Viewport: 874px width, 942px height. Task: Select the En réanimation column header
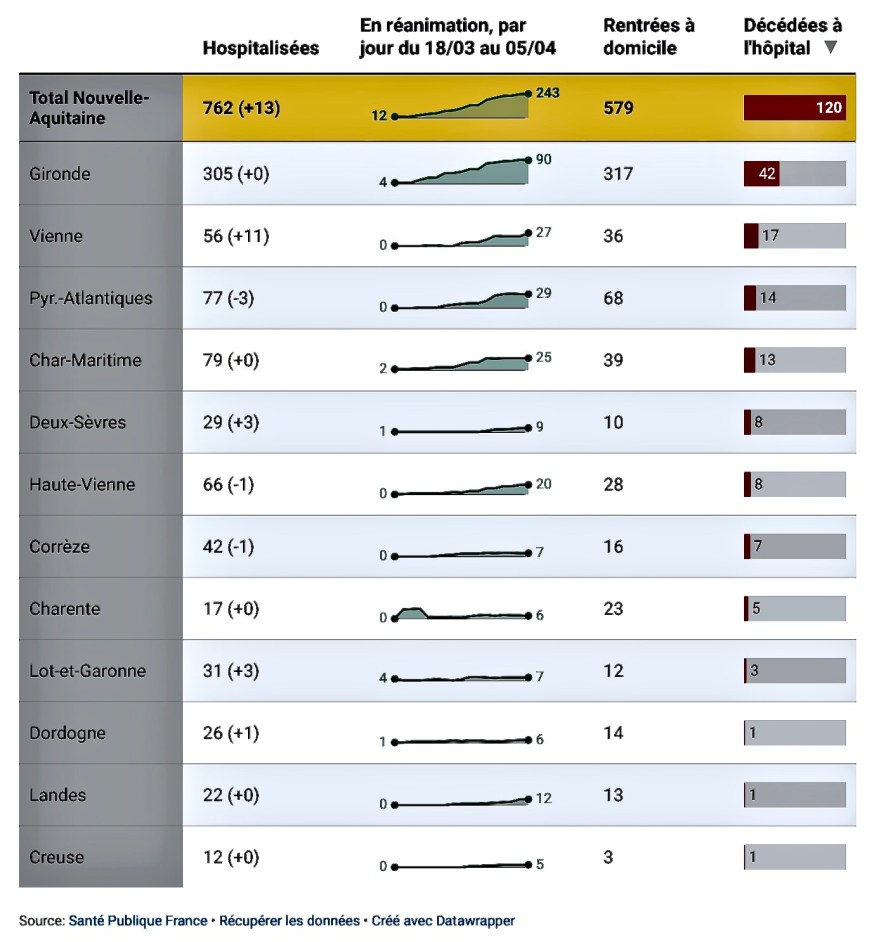[457, 37]
